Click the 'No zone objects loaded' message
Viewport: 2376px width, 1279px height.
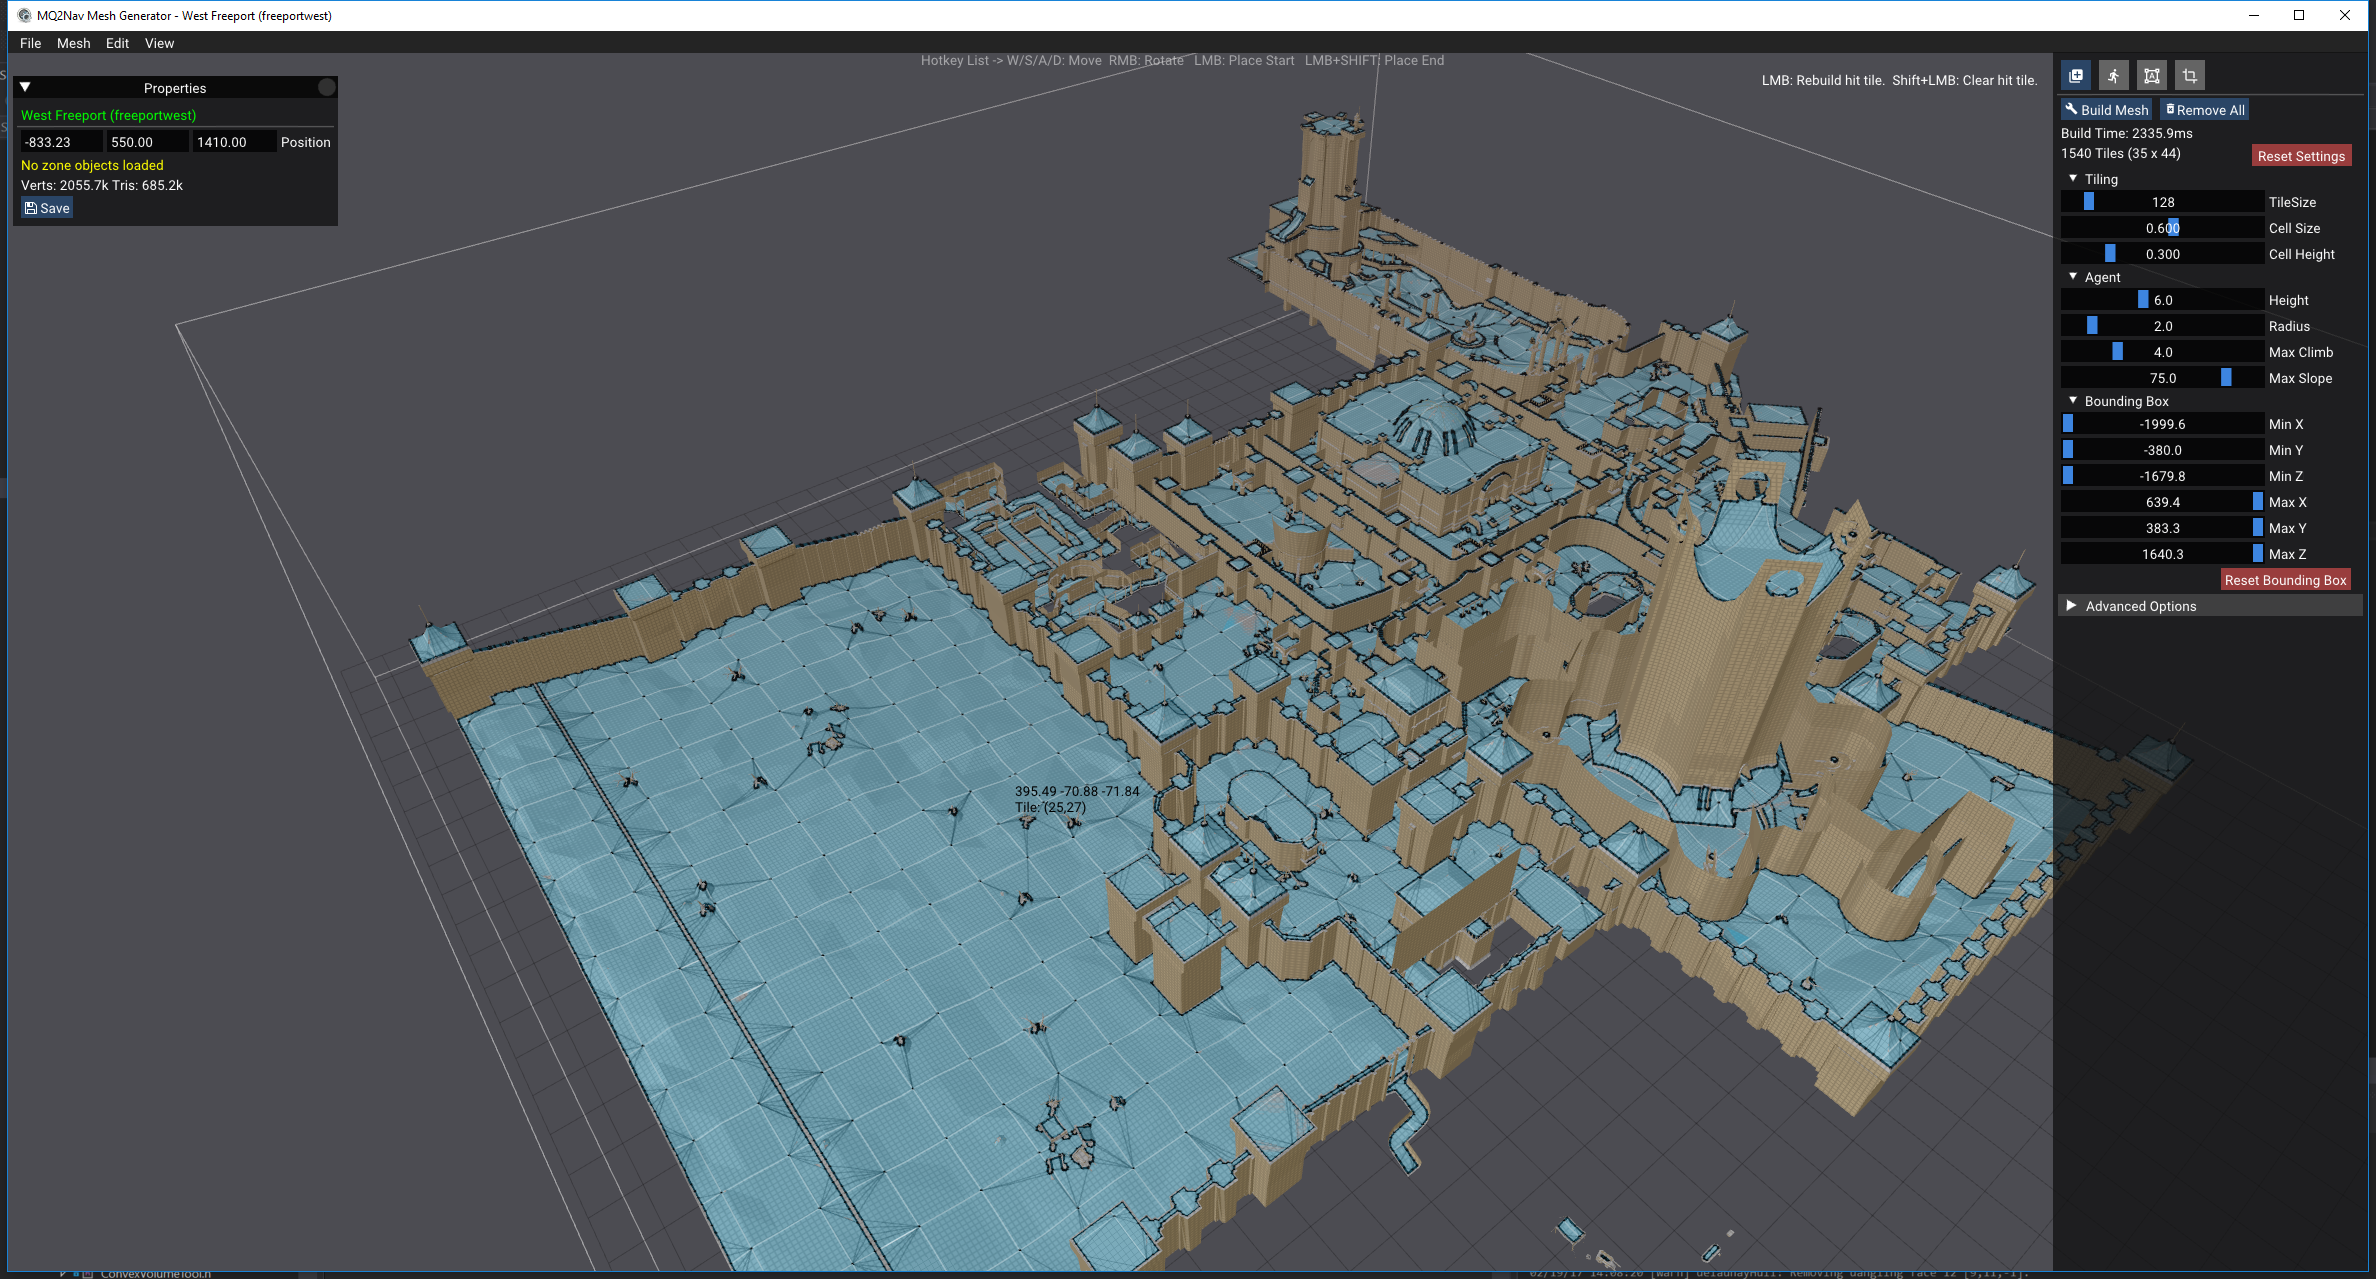[x=92, y=165]
